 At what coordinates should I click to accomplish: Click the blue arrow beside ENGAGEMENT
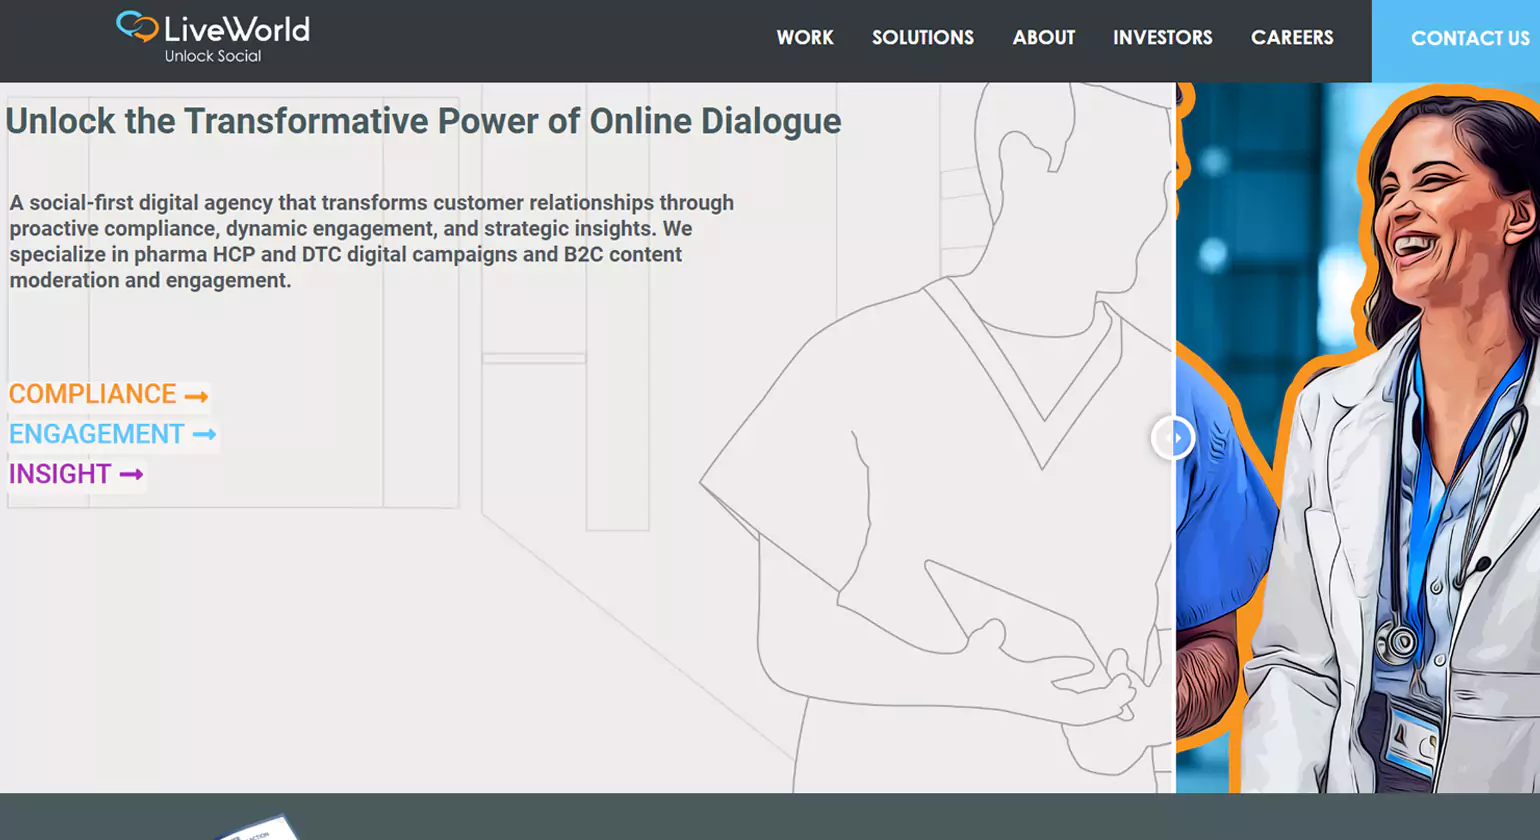pyautogui.click(x=204, y=435)
